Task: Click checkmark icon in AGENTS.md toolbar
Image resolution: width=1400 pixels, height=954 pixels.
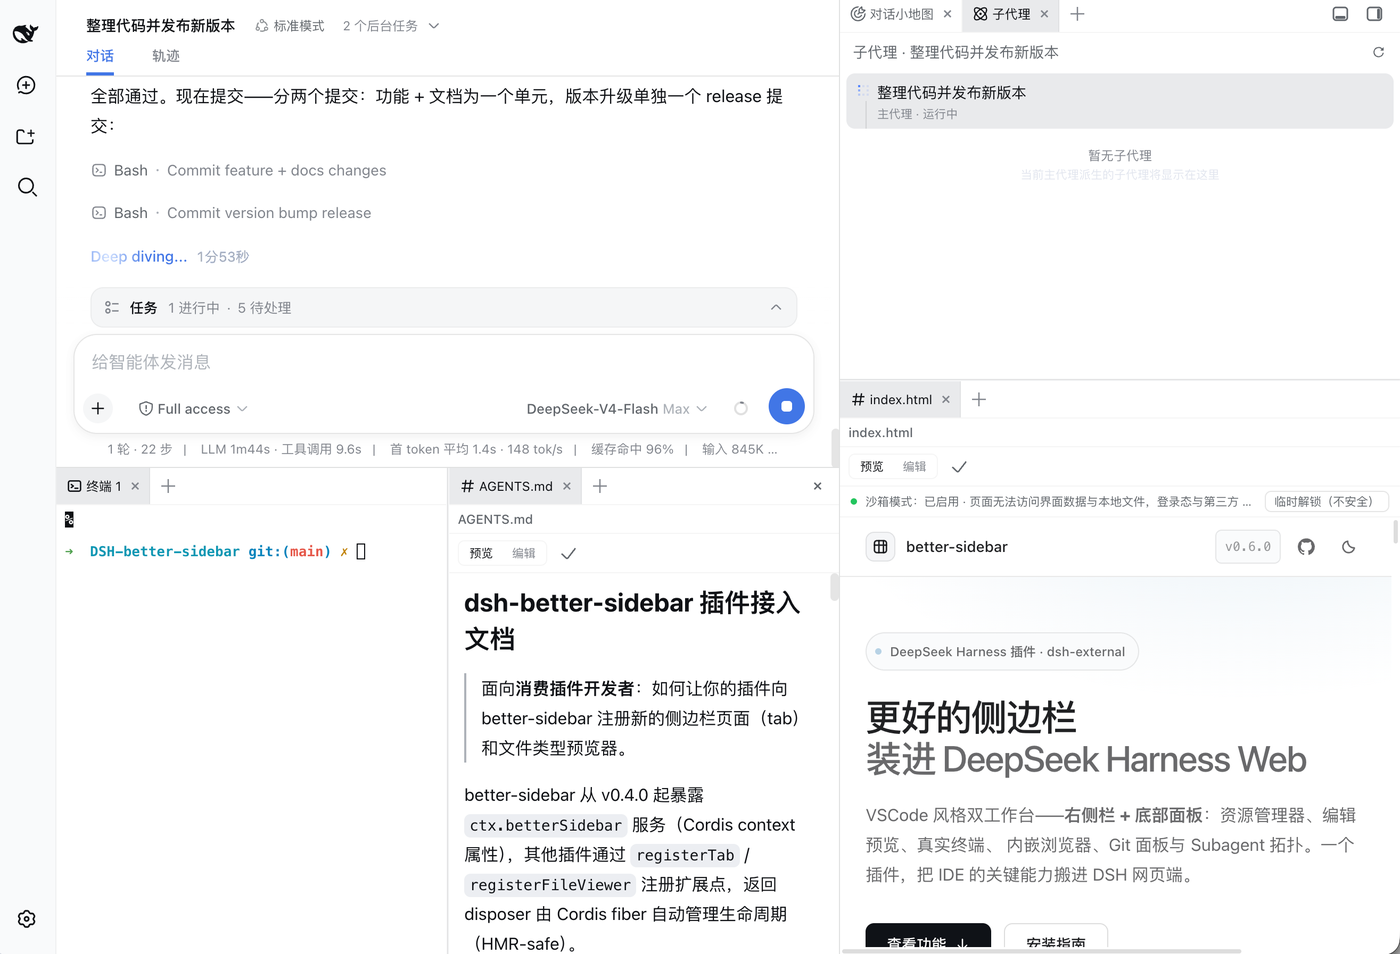Action: pyautogui.click(x=568, y=553)
